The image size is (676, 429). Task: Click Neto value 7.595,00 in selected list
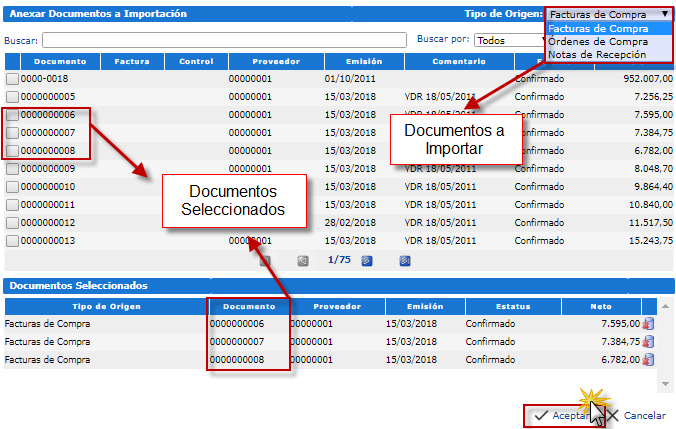tap(620, 323)
